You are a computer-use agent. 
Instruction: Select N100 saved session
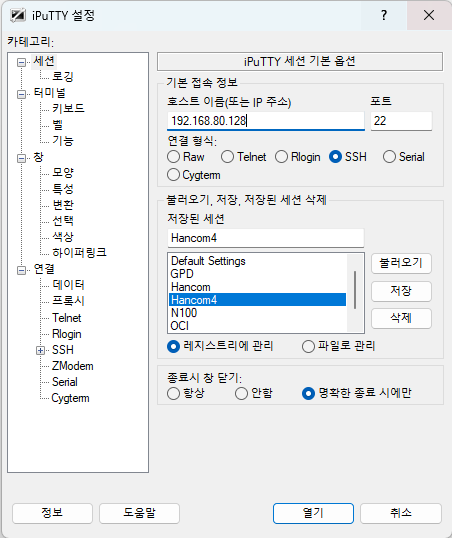(x=257, y=313)
